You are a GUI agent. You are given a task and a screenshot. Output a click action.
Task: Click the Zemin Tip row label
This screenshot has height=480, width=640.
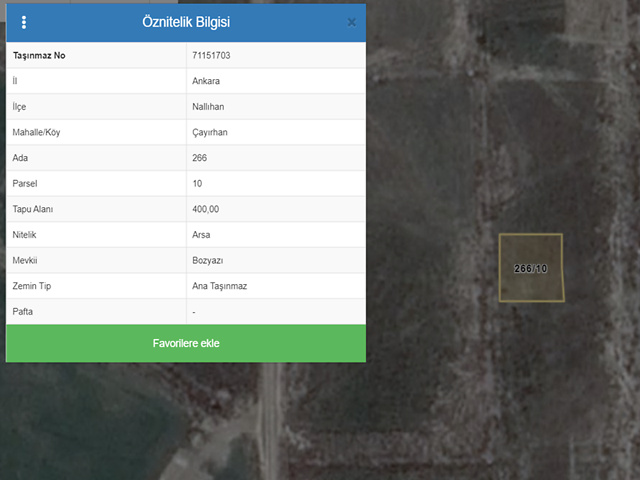point(33,286)
